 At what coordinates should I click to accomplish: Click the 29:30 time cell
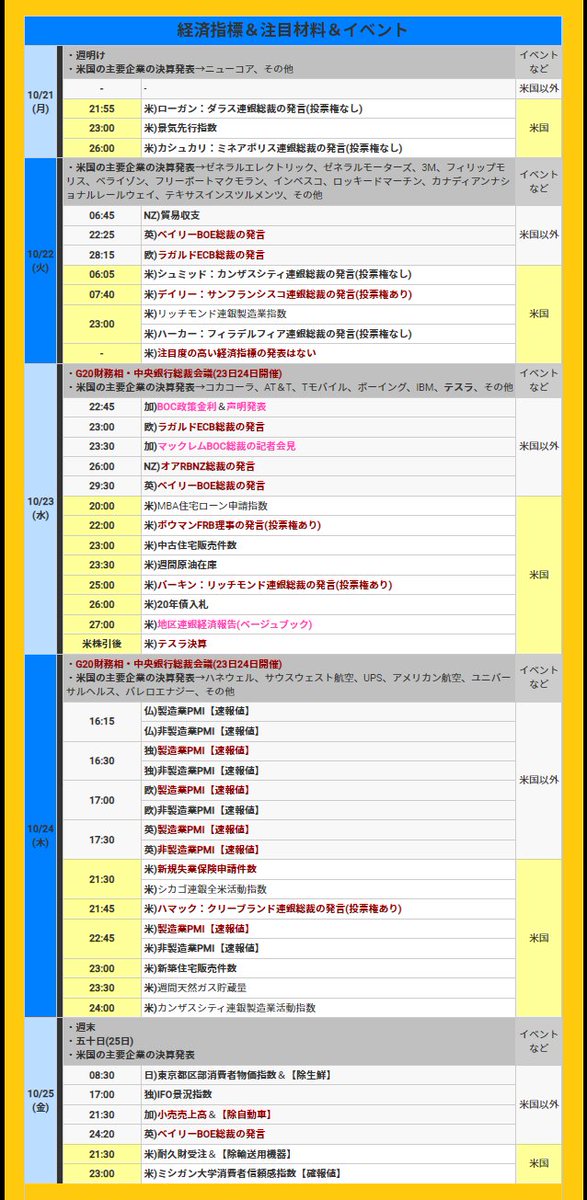click(x=101, y=486)
